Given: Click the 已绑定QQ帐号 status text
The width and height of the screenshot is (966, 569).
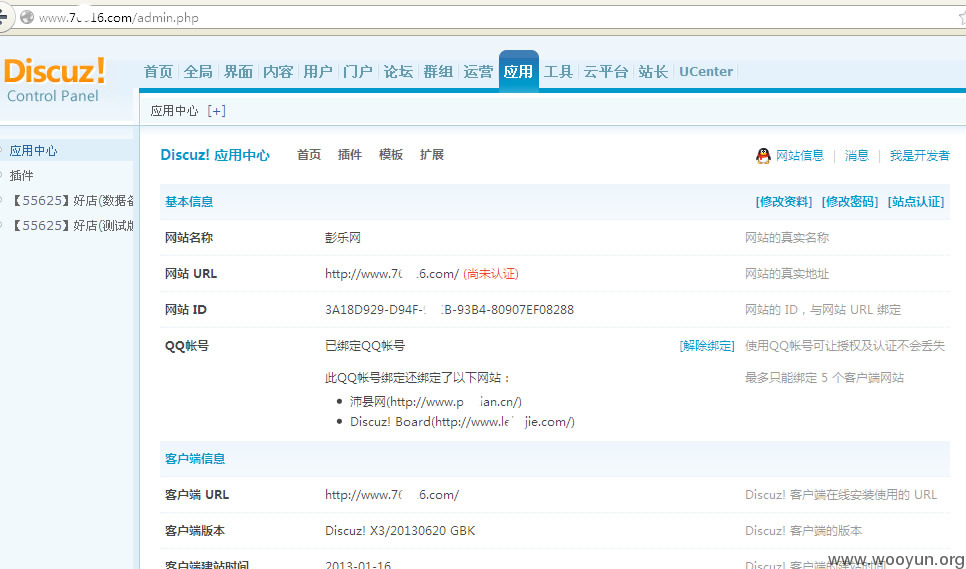Looking at the screenshot, I should pyautogui.click(x=365, y=346).
